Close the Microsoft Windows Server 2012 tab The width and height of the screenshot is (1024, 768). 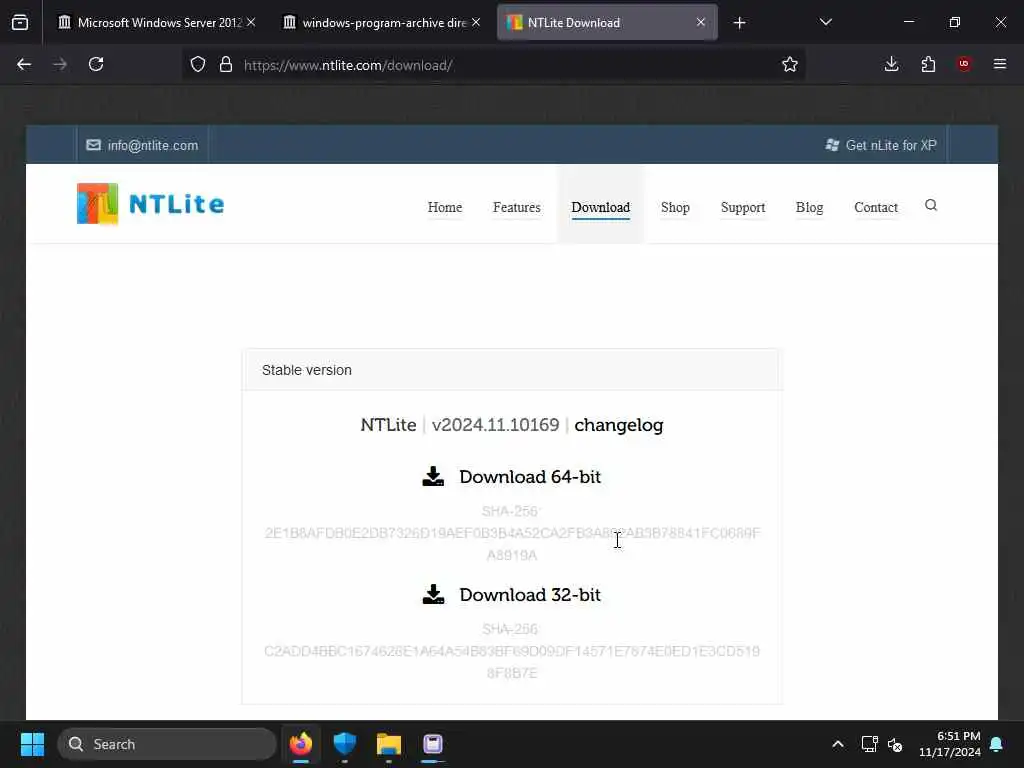(x=251, y=22)
